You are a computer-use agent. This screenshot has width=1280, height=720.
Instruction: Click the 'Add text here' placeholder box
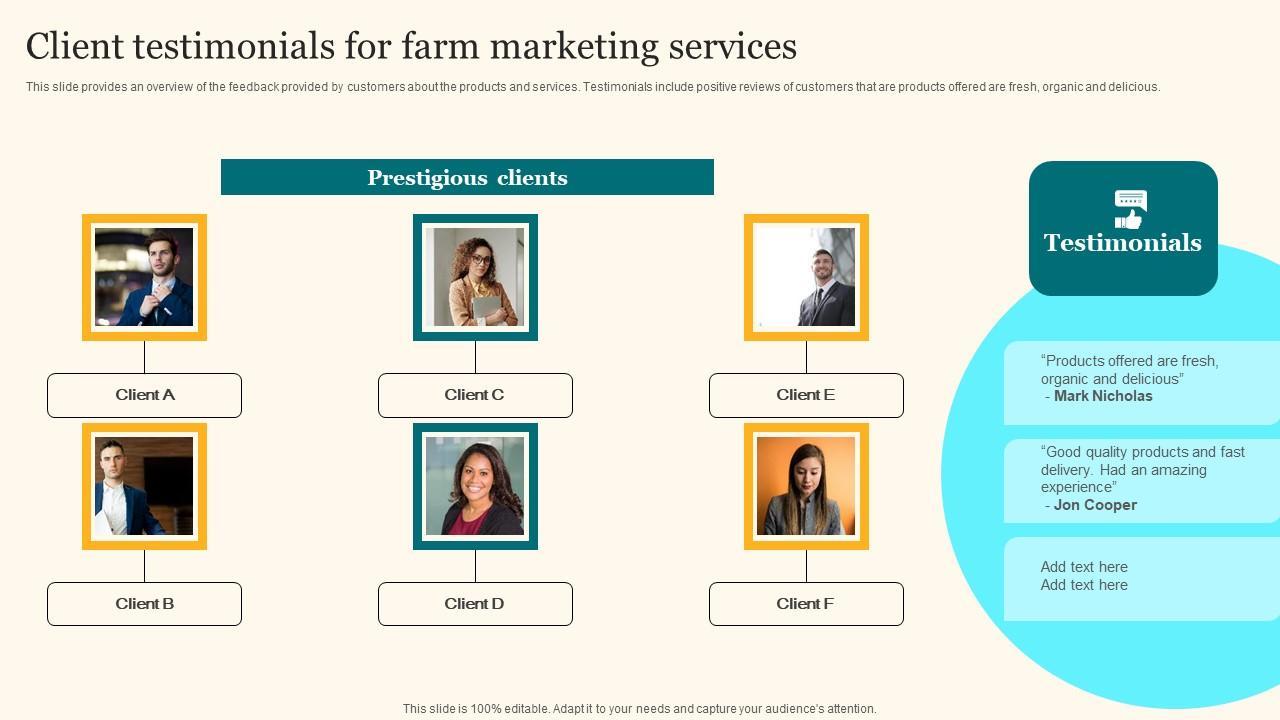click(1140, 578)
